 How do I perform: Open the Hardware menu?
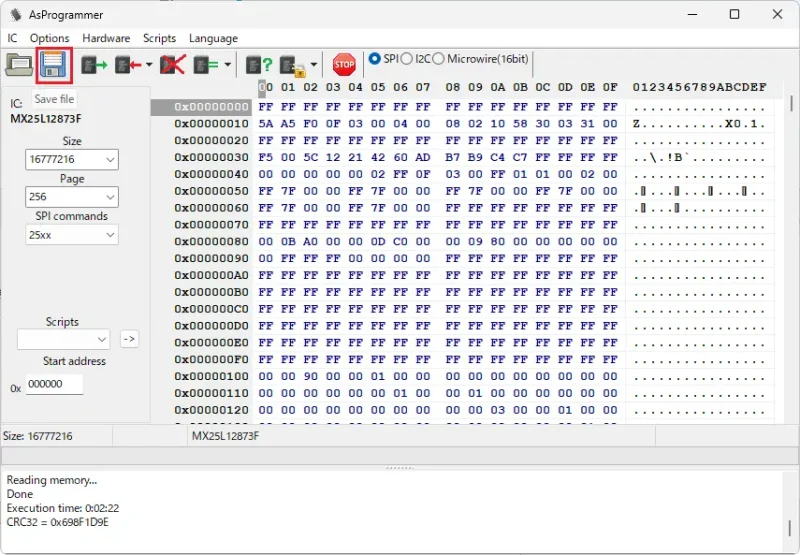click(x=106, y=38)
